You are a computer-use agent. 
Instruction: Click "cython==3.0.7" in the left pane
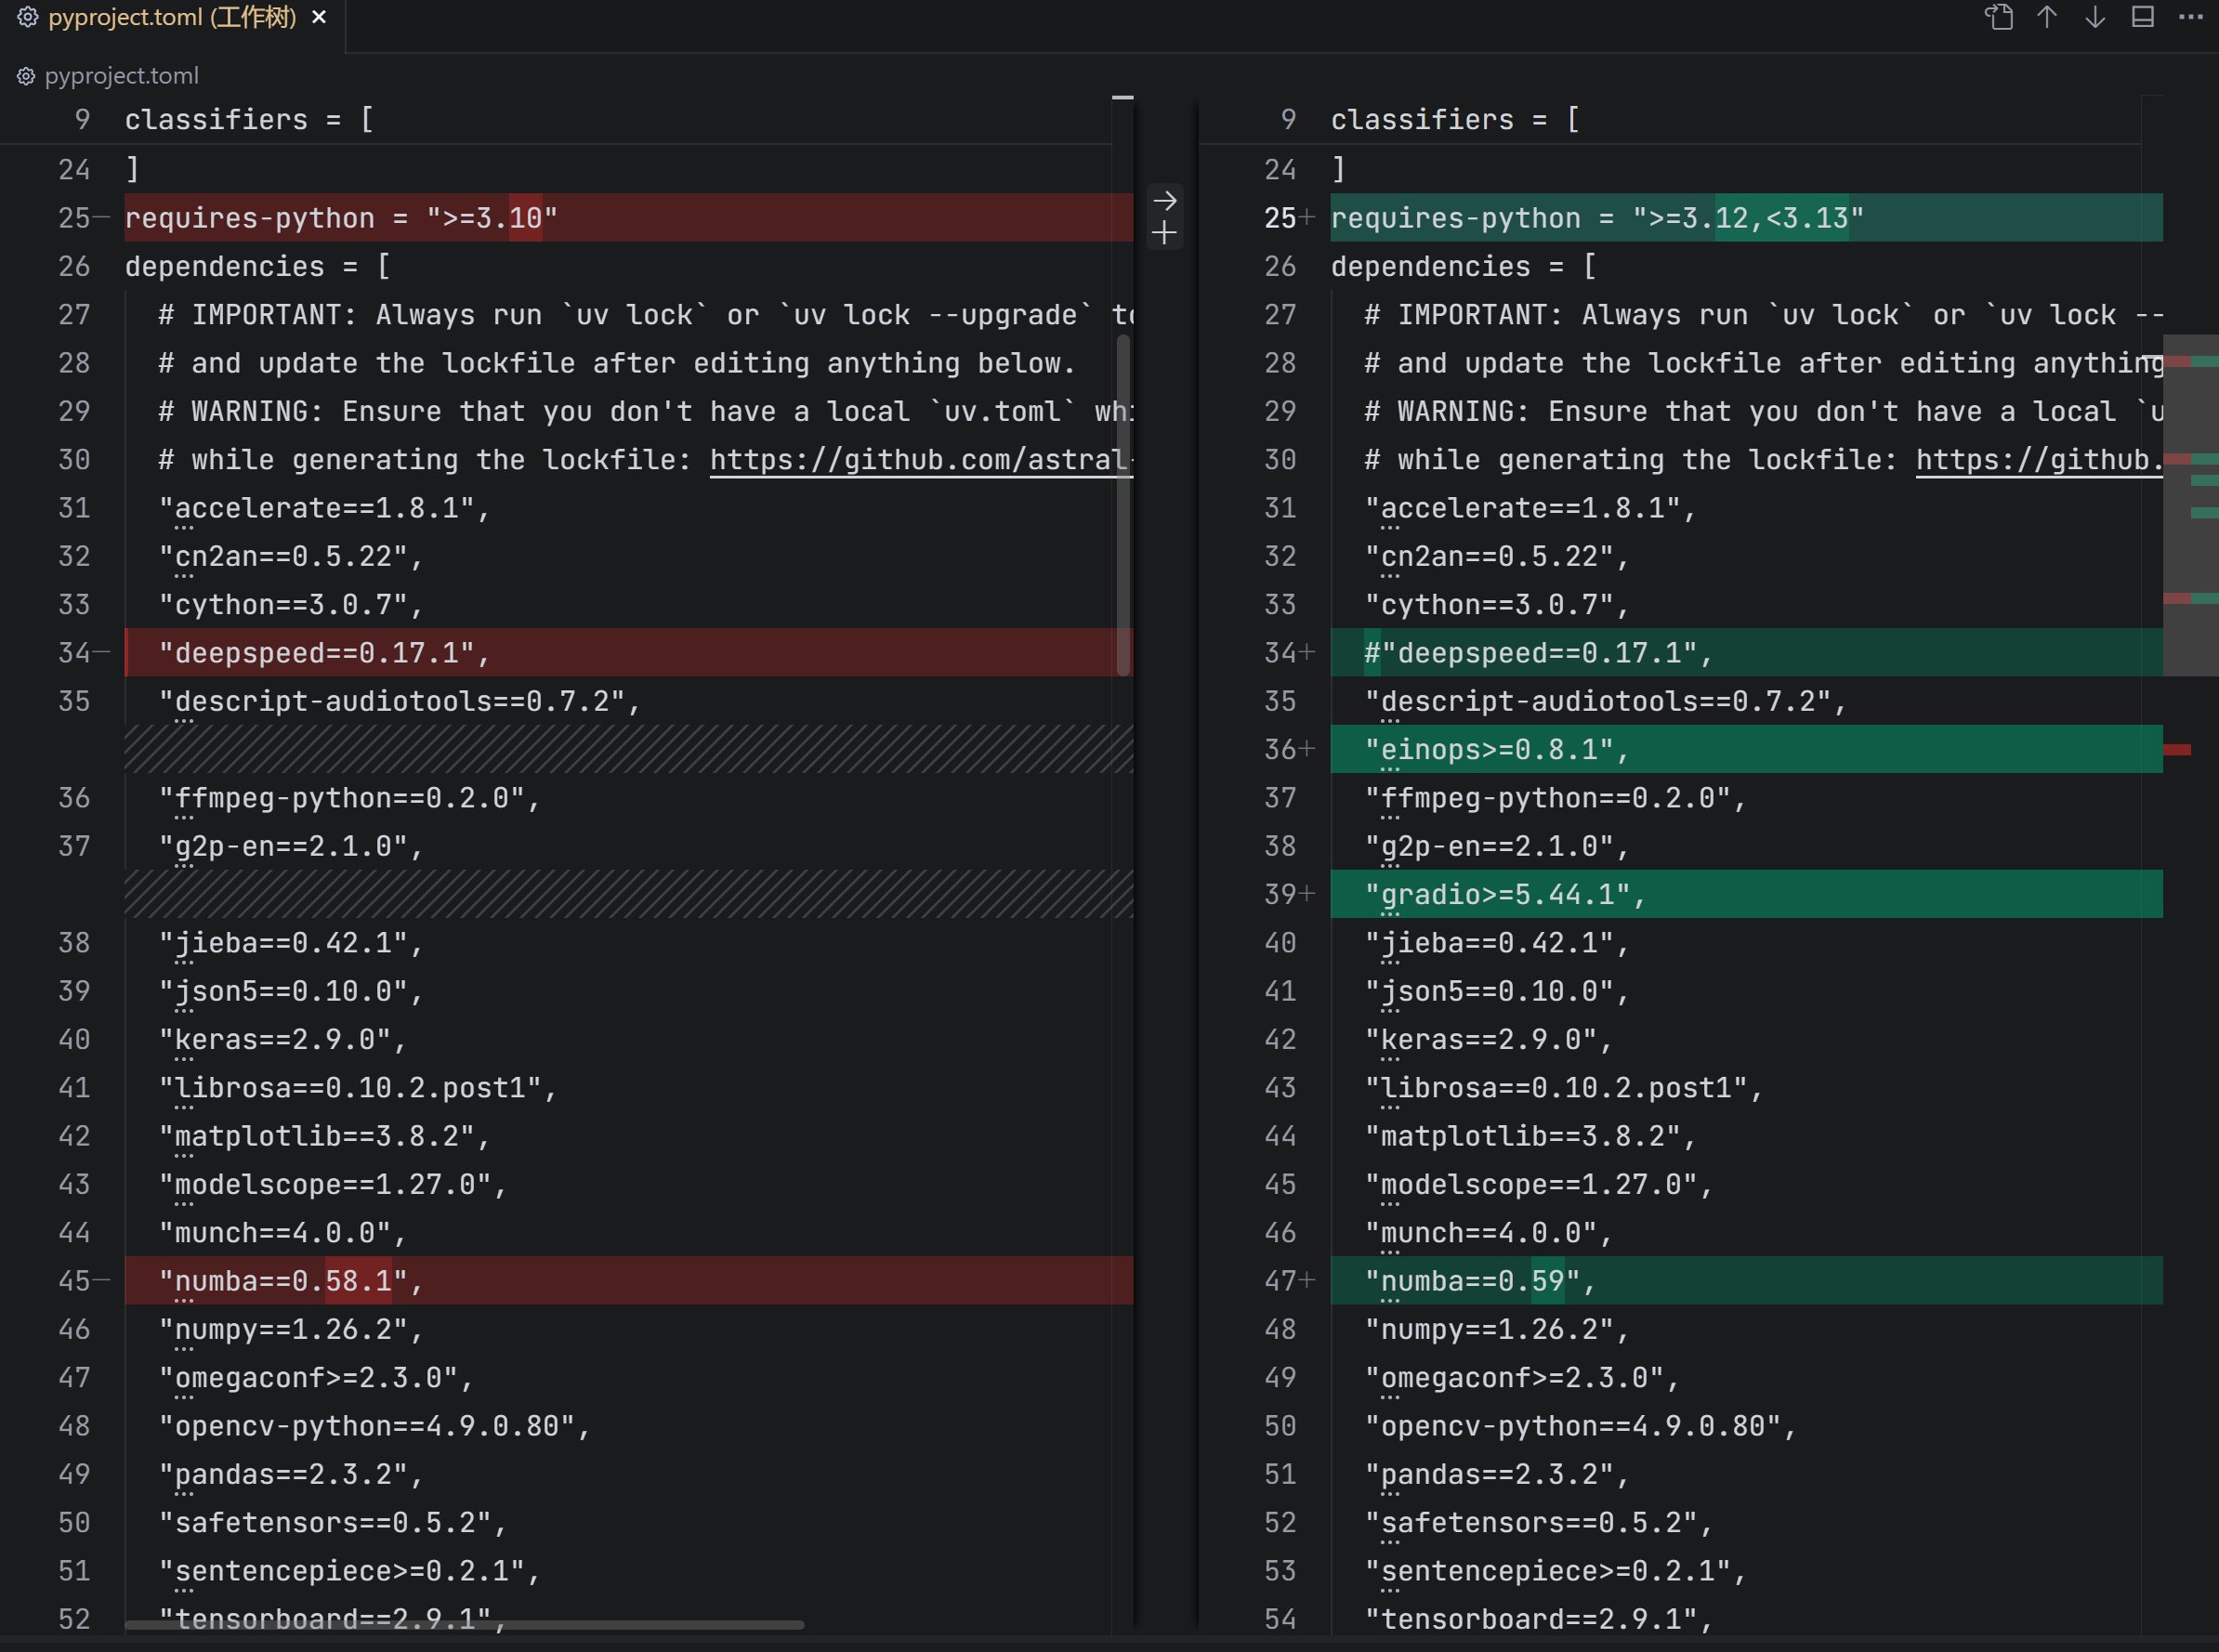291,605
